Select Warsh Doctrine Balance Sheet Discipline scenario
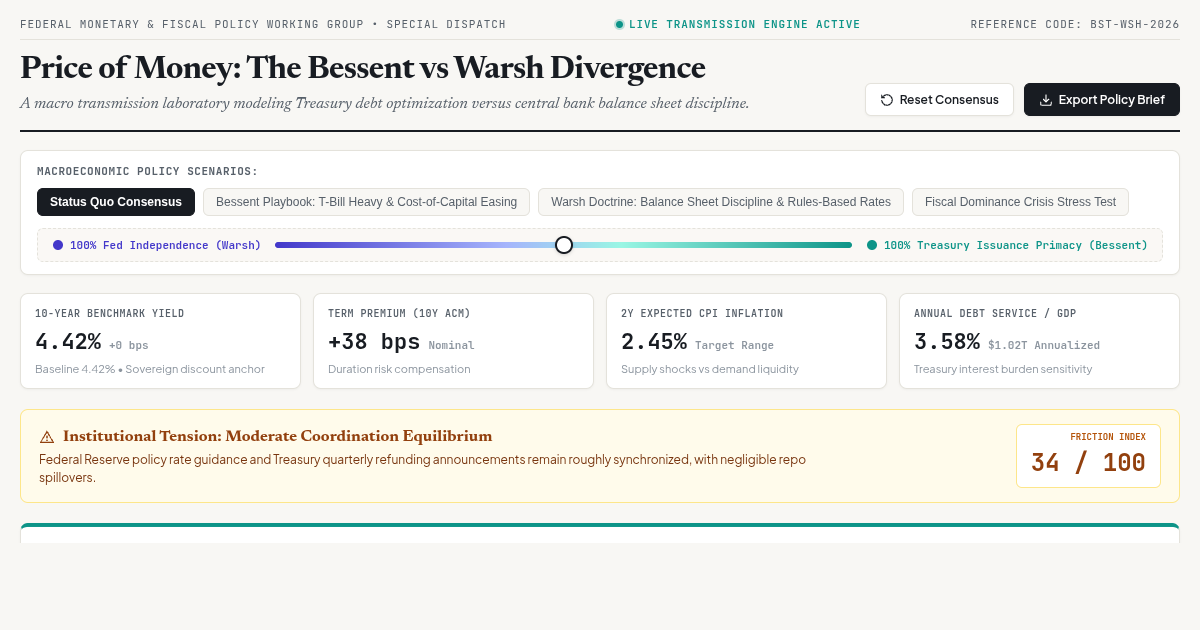1200x630 pixels. (x=721, y=202)
